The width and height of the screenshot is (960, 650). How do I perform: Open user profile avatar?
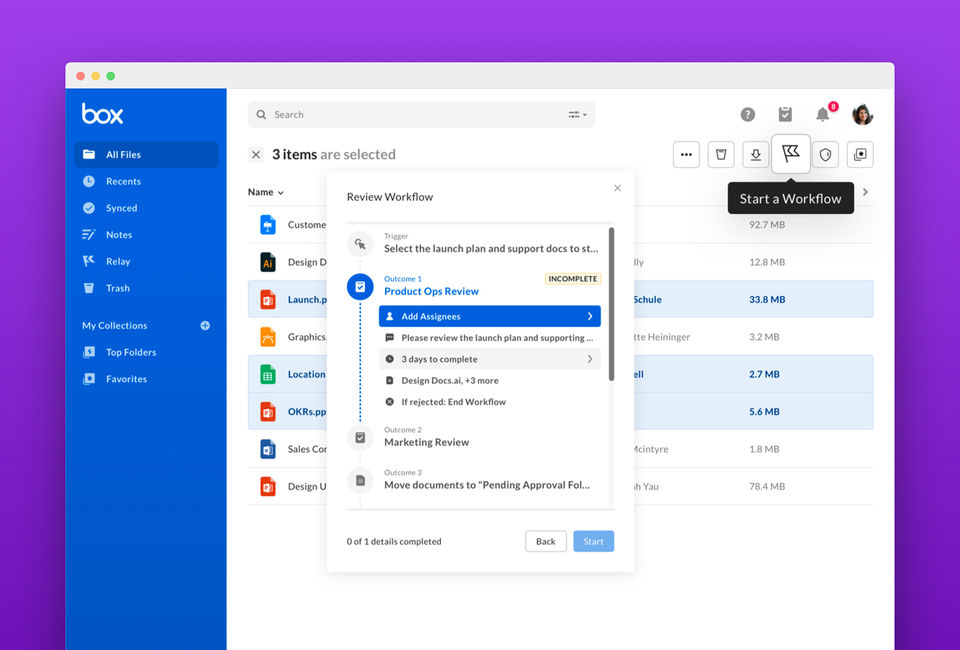tap(862, 114)
